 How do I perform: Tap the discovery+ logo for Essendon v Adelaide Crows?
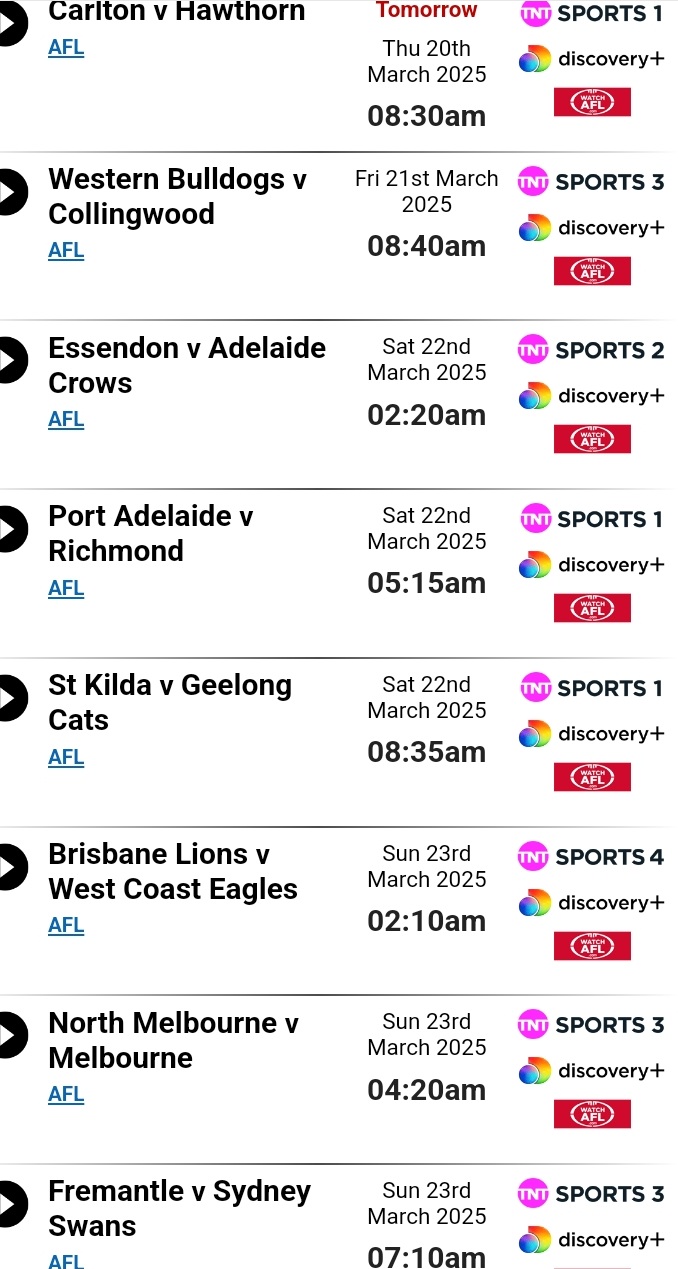click(591, 396)
